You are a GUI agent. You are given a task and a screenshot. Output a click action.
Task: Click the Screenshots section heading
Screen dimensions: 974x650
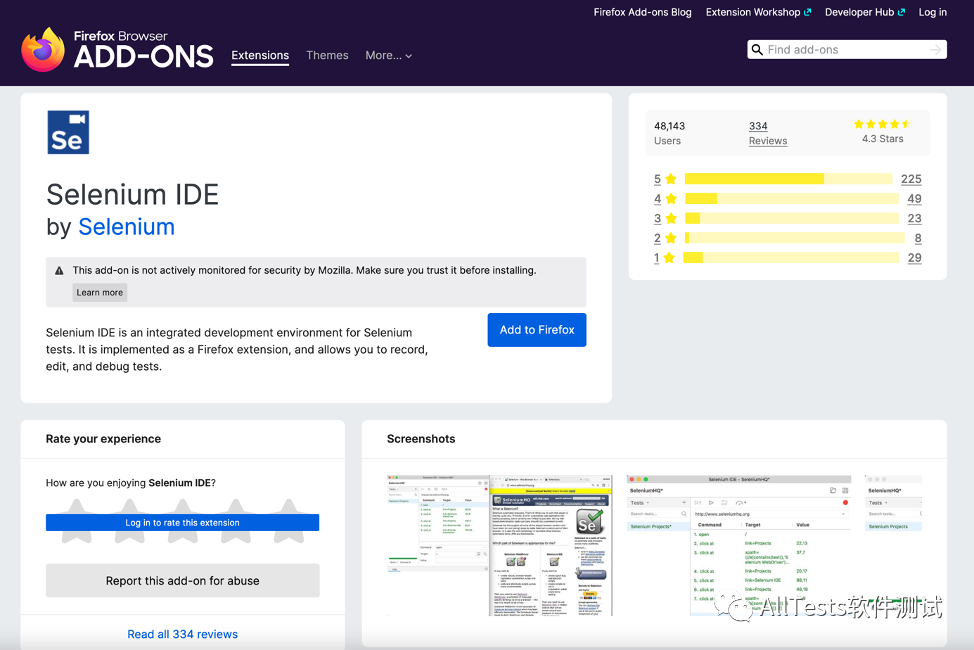(421, 439)
